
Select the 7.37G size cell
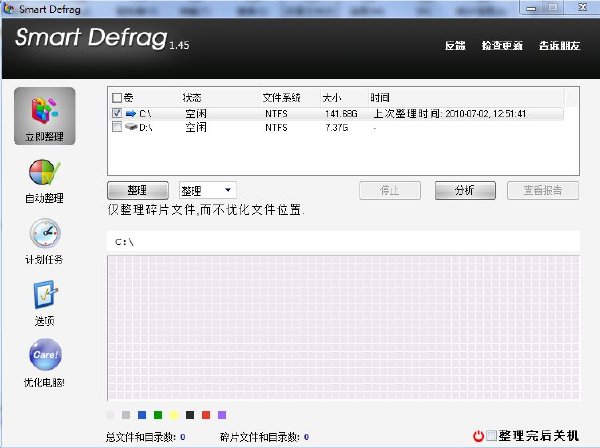337,127
